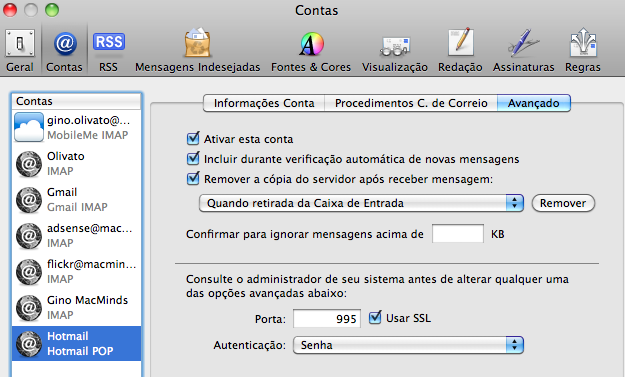Click the flickr@macmin account @ icon
This screenshot has width=625, height=377.
pos(29,272)
